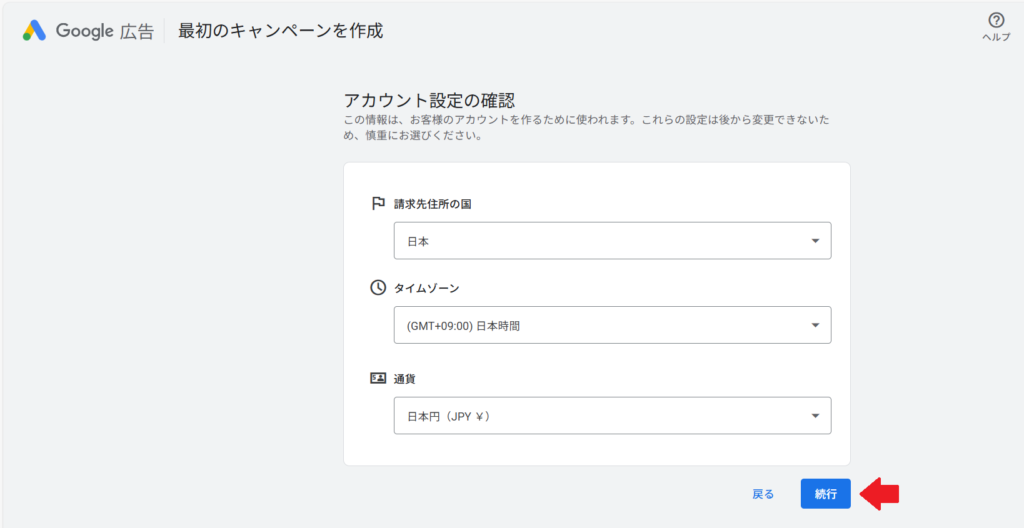Click the 請求先住所の国 label
This screenshot has width=1024, height=528.
point(432,204)
